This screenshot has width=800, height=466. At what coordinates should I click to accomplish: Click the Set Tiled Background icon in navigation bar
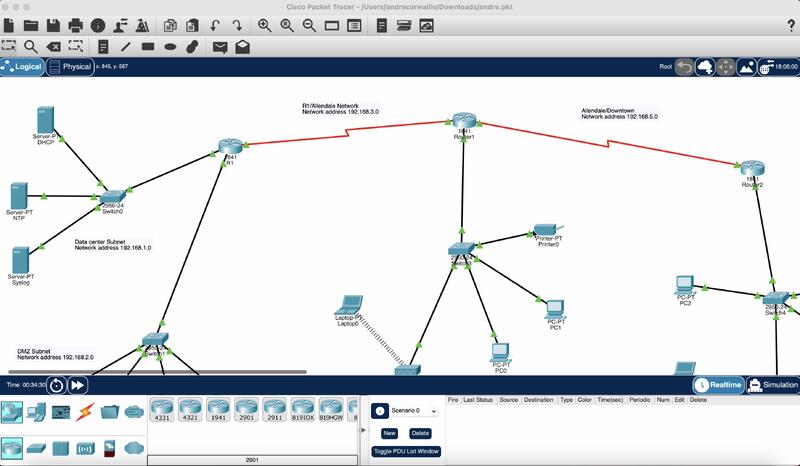[x=746, y=67]
